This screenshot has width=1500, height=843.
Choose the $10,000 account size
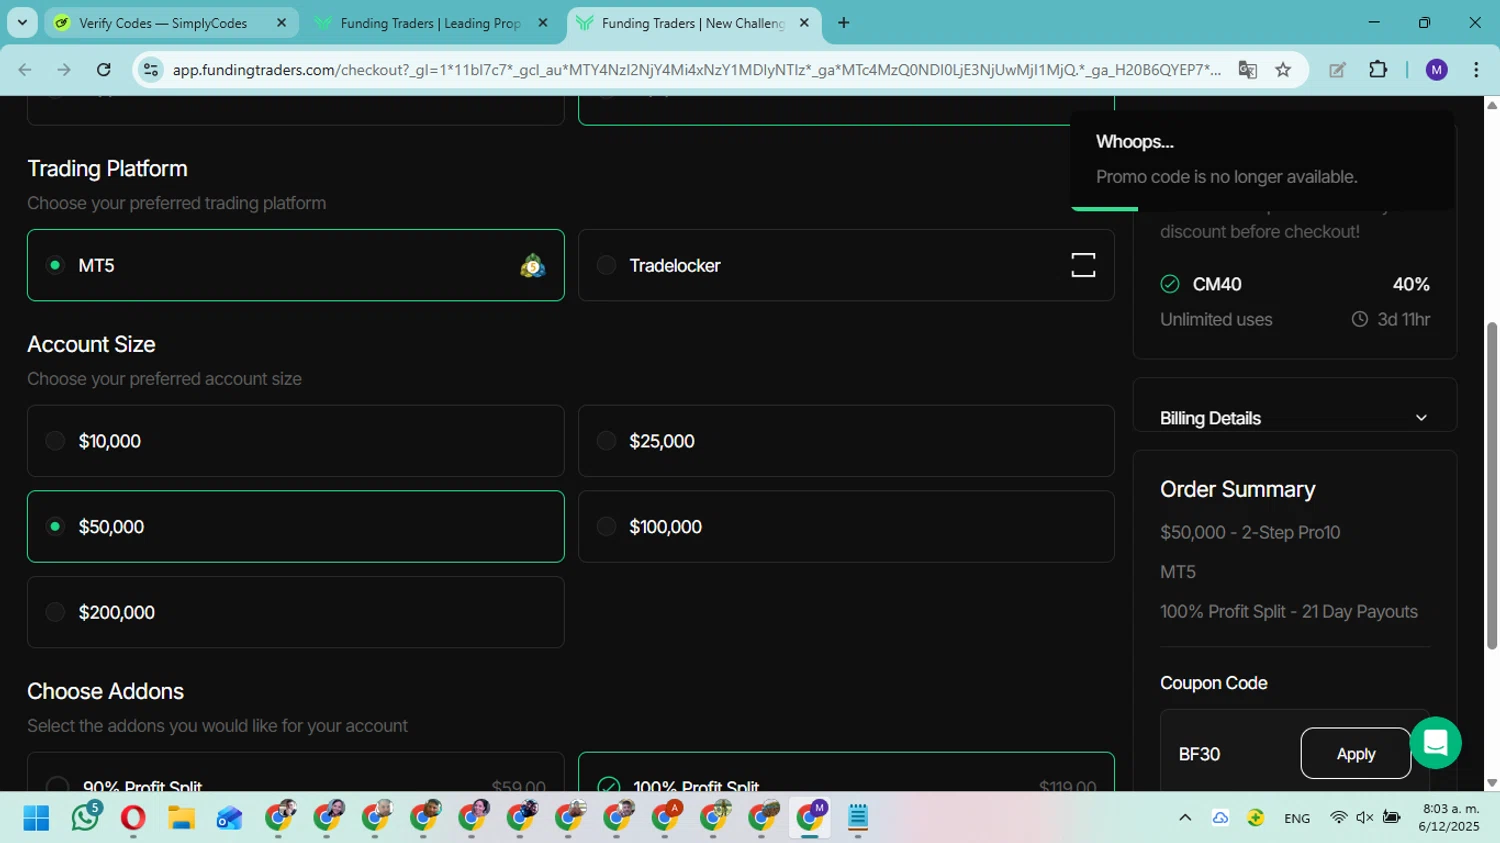(x=296, y=441)
